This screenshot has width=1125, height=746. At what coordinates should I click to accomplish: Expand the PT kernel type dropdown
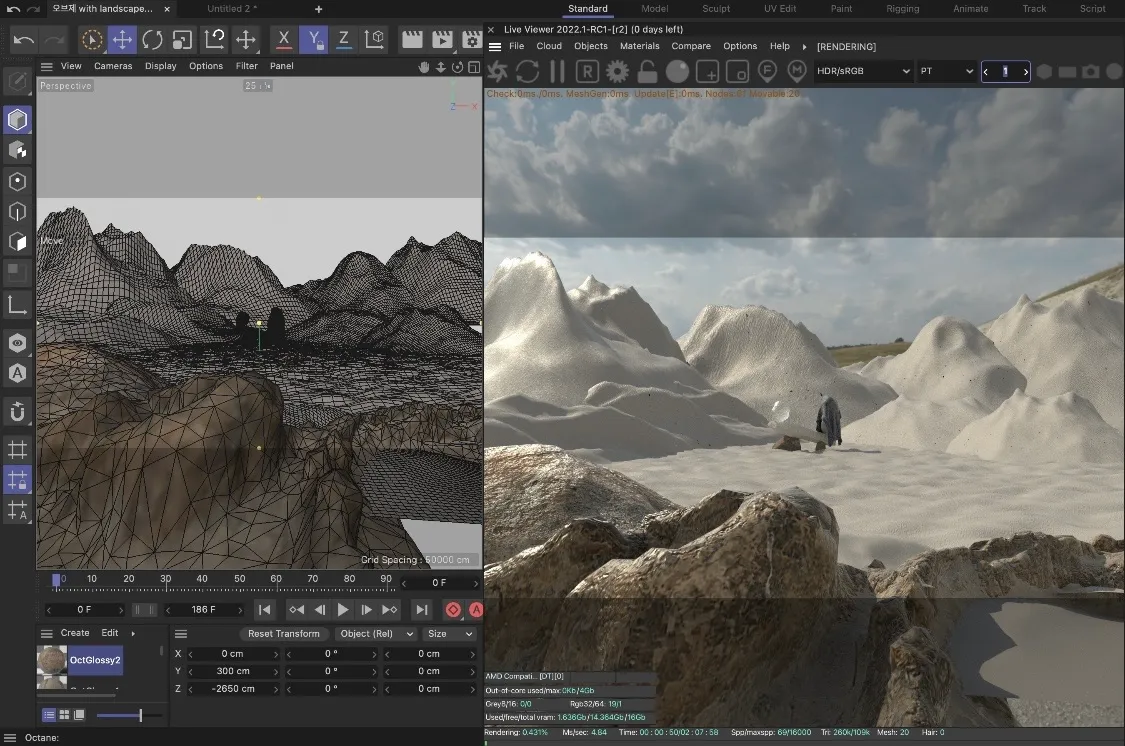(x=946, y=71)
